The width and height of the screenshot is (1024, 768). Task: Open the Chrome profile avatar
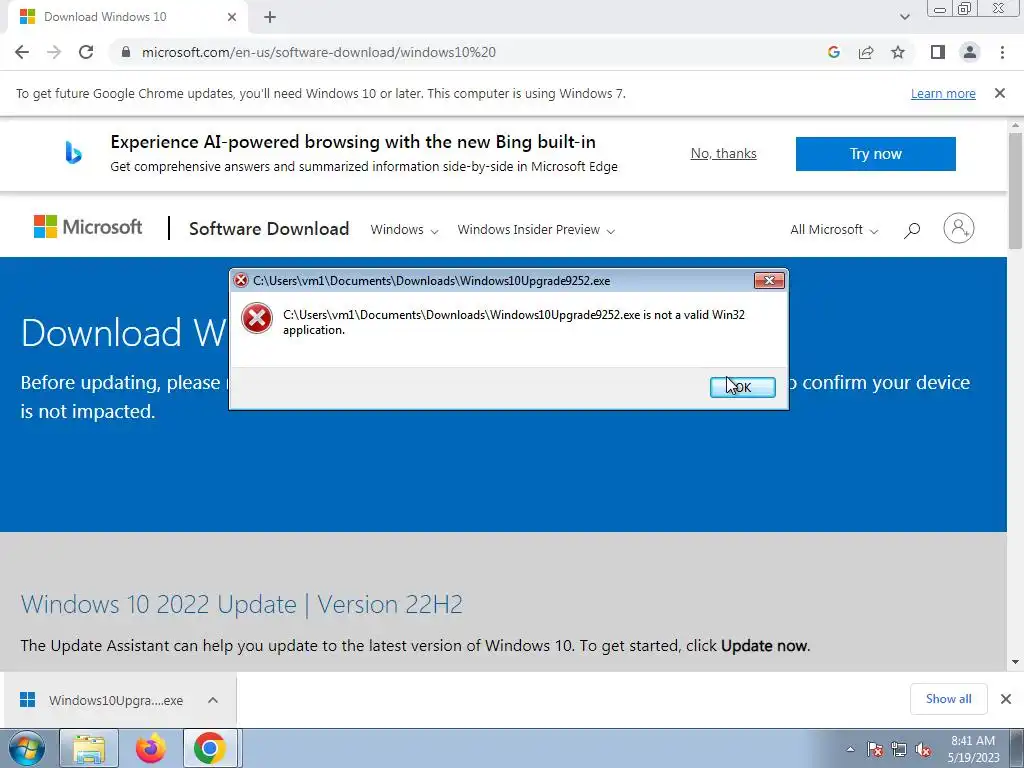coord(970,52)
